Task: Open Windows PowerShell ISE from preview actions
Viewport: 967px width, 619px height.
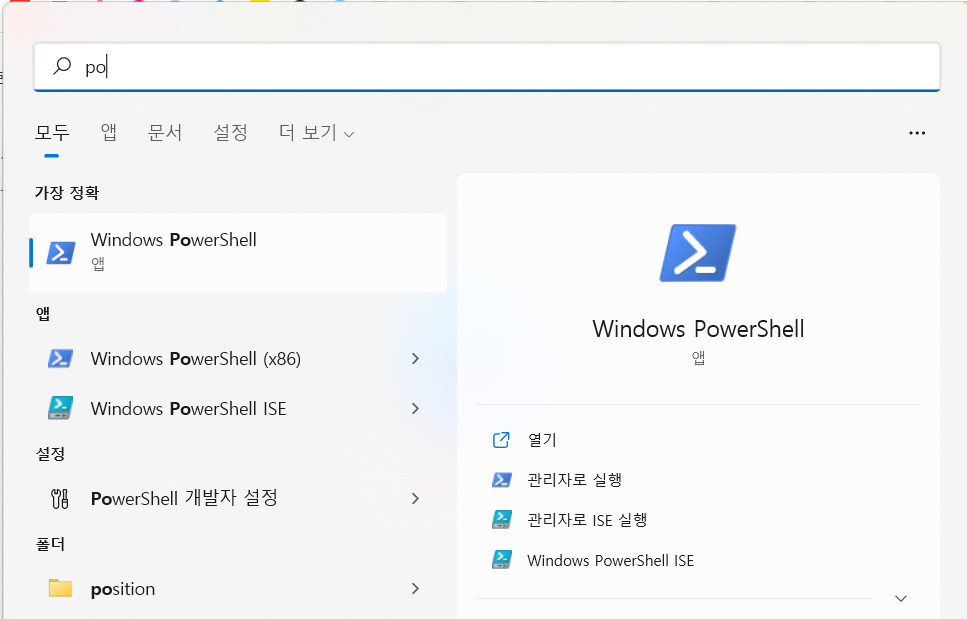Action: (611, 560)
